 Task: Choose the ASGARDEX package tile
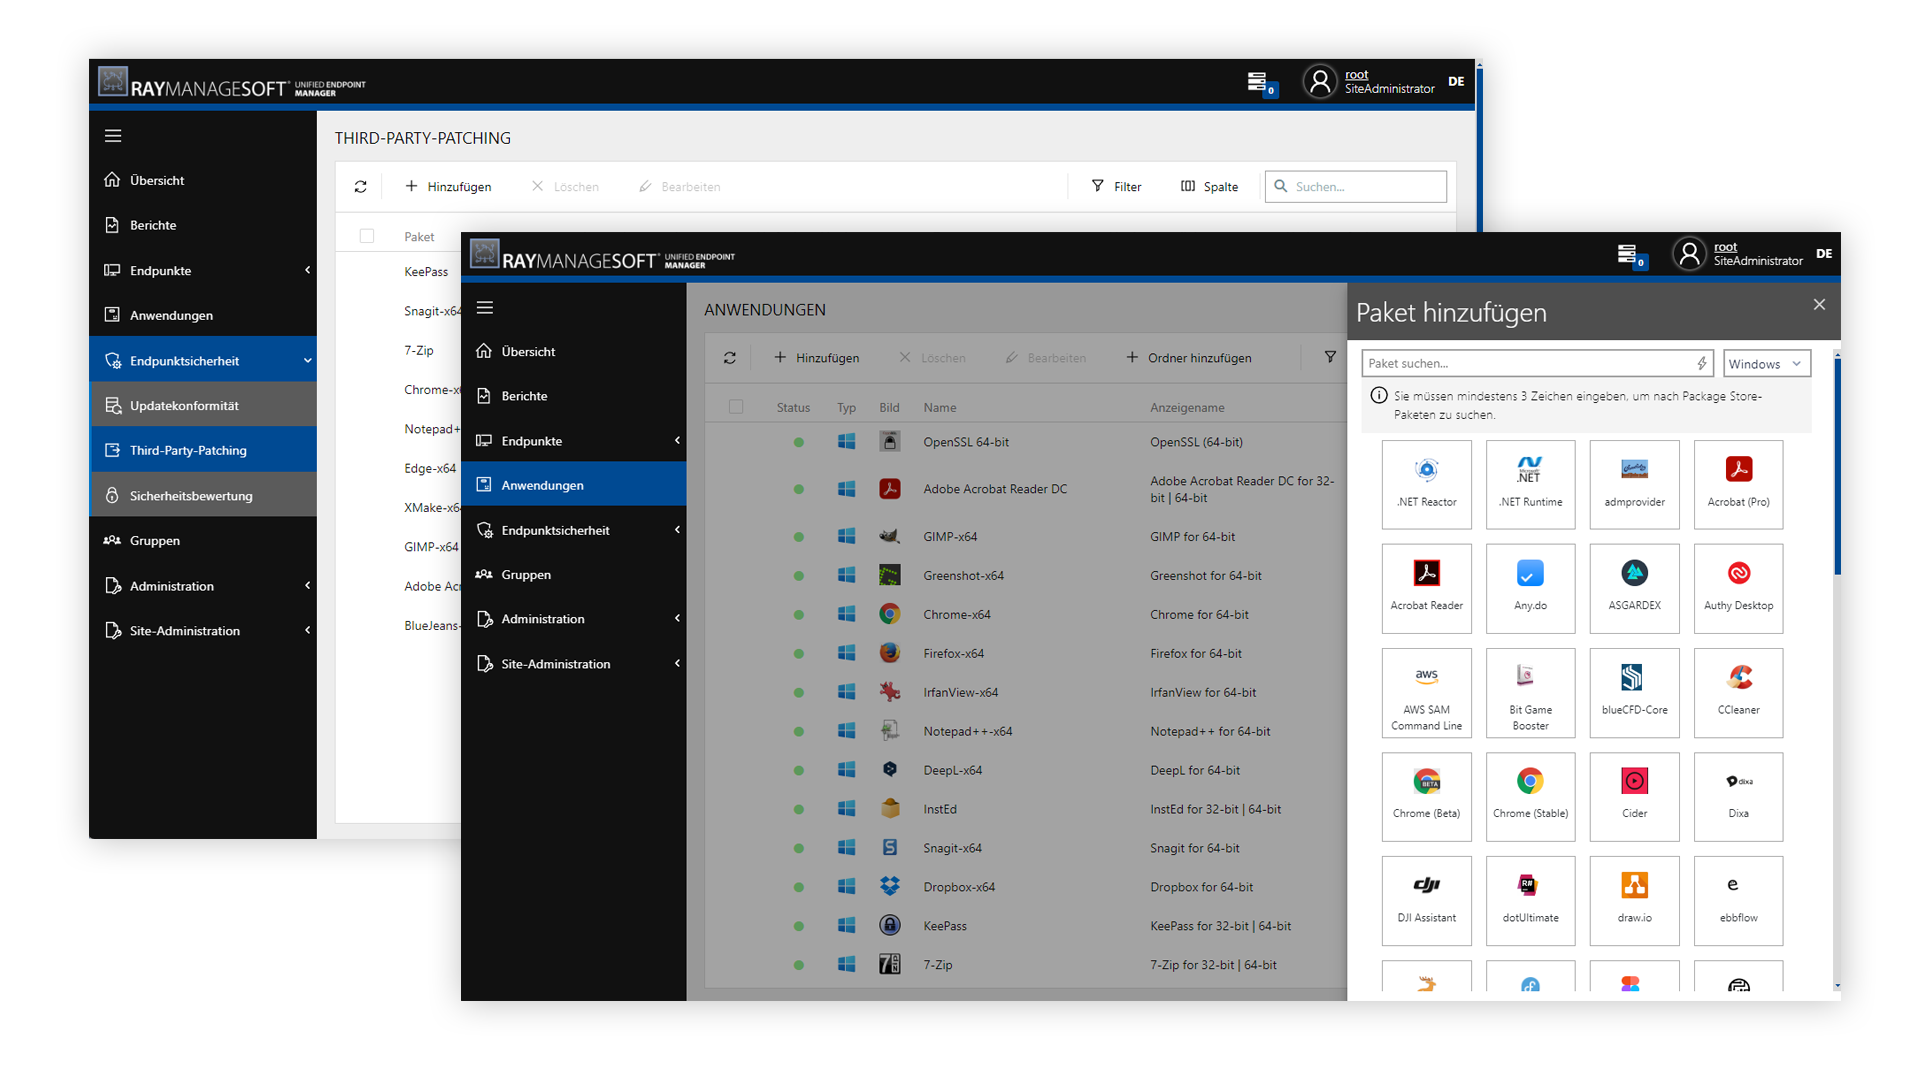1634,588
